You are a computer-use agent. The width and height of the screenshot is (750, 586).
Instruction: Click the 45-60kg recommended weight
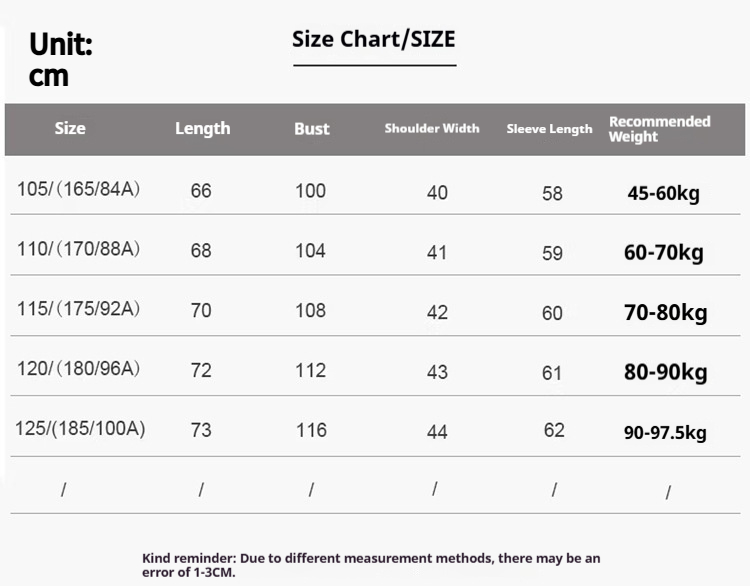tap(663, 193)
